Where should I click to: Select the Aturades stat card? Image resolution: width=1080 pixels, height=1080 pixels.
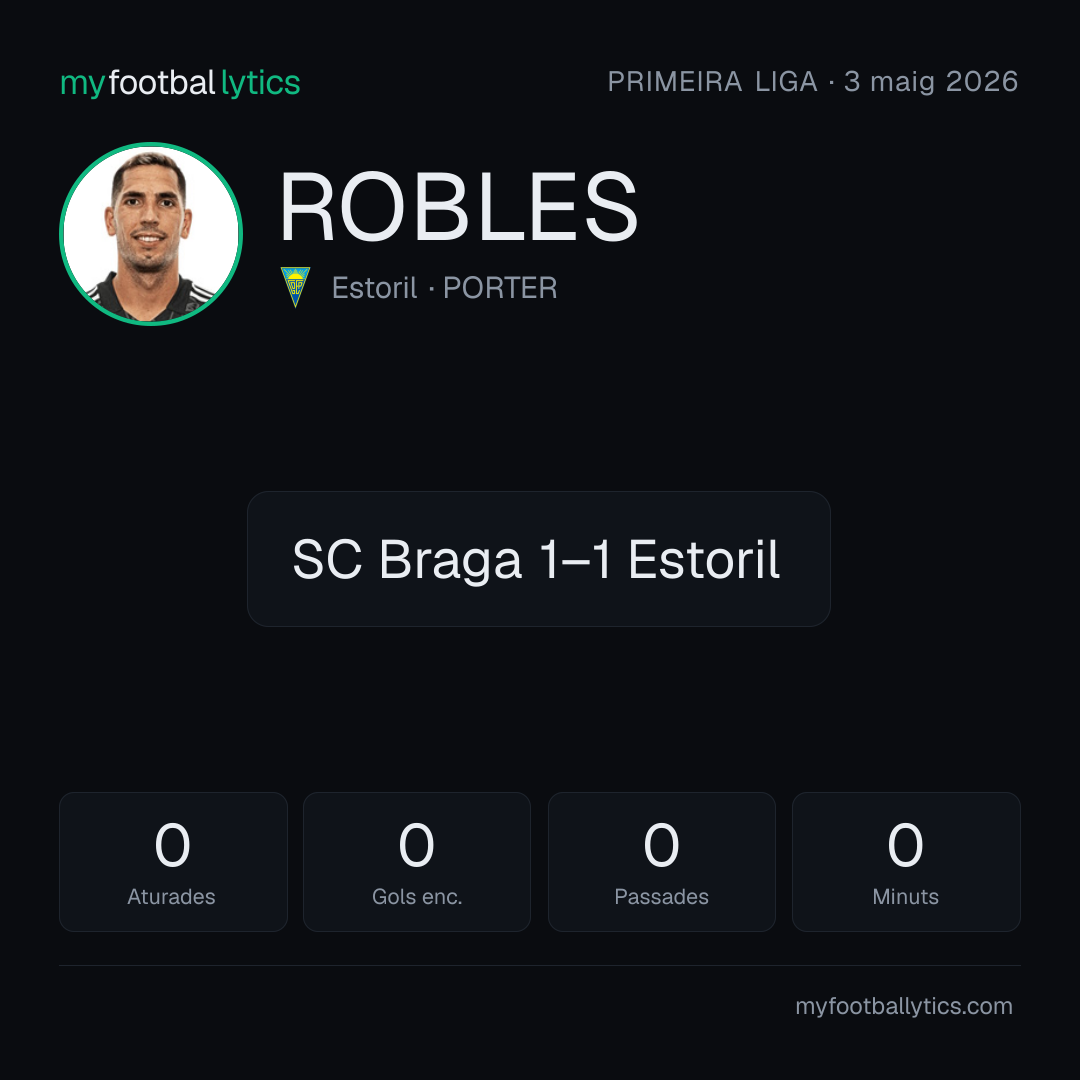(173, 862)
